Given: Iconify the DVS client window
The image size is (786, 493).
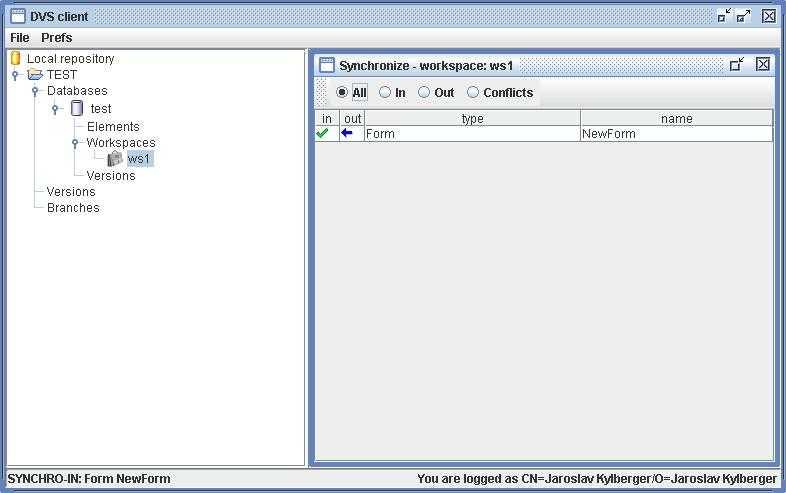Looking at the screenshot, I should [x=724, y=16].
